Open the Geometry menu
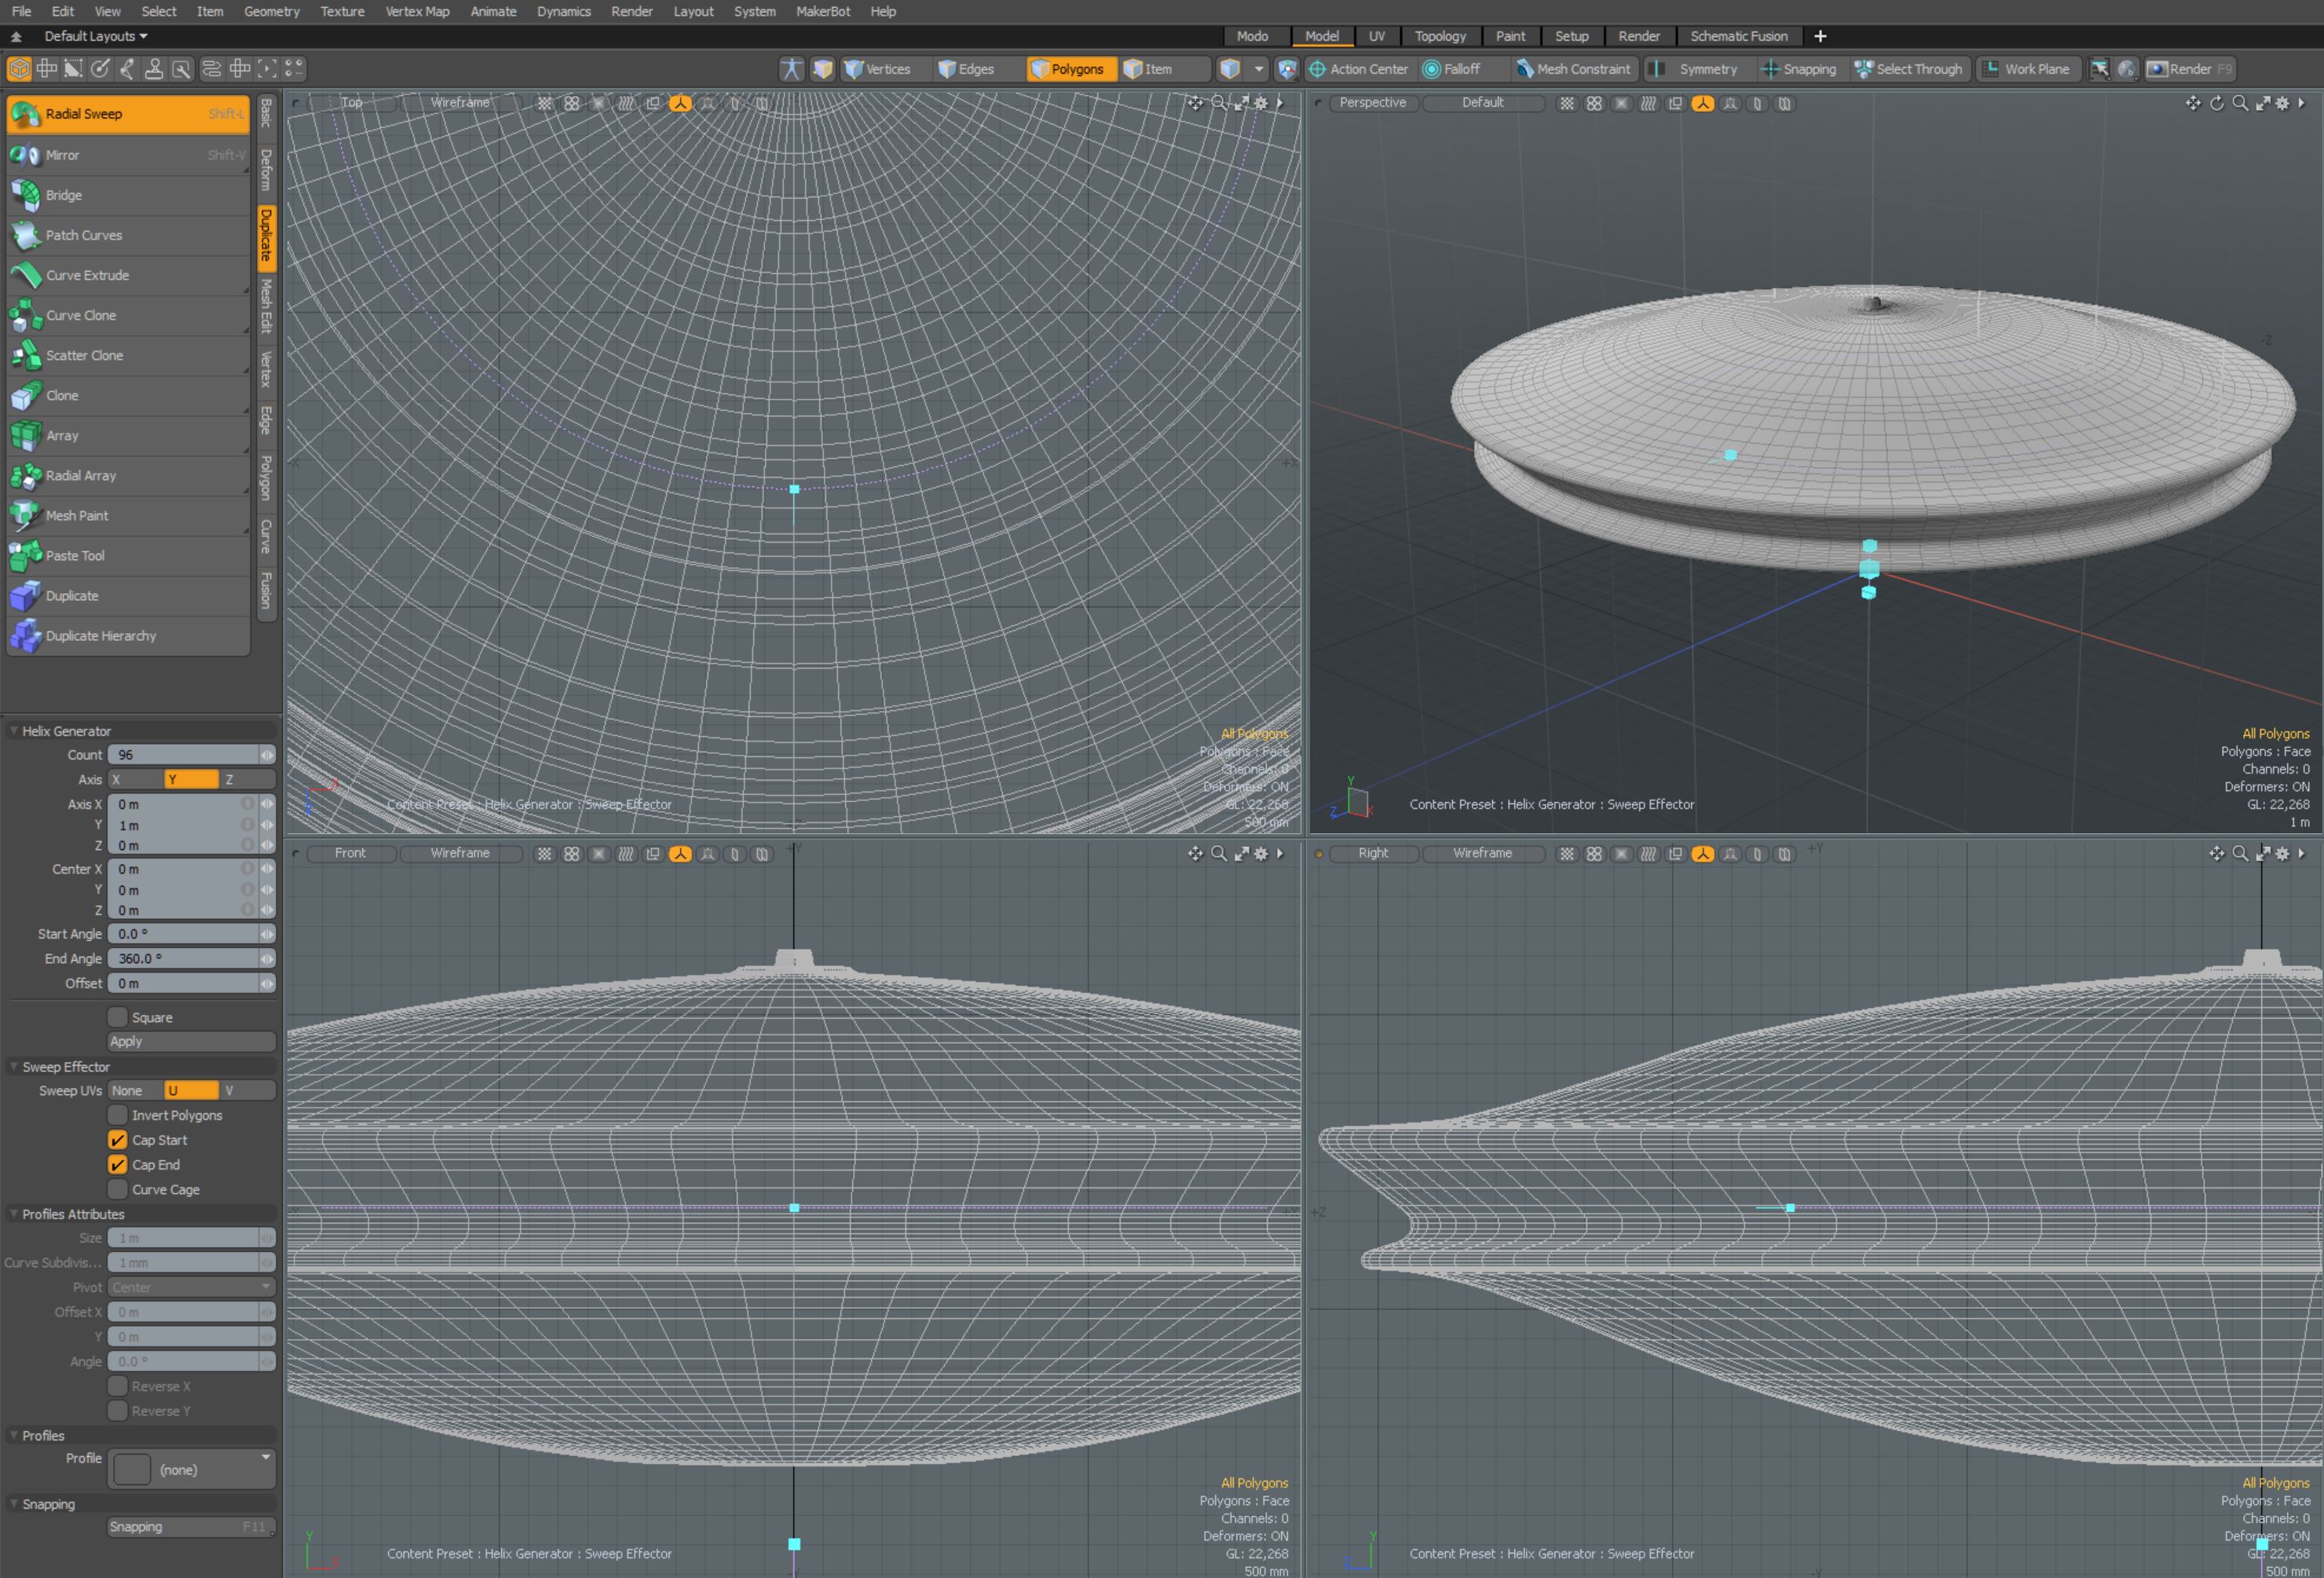Image resolution: width=2324 pixels, height=1578 pixels. tap(271, 11)
